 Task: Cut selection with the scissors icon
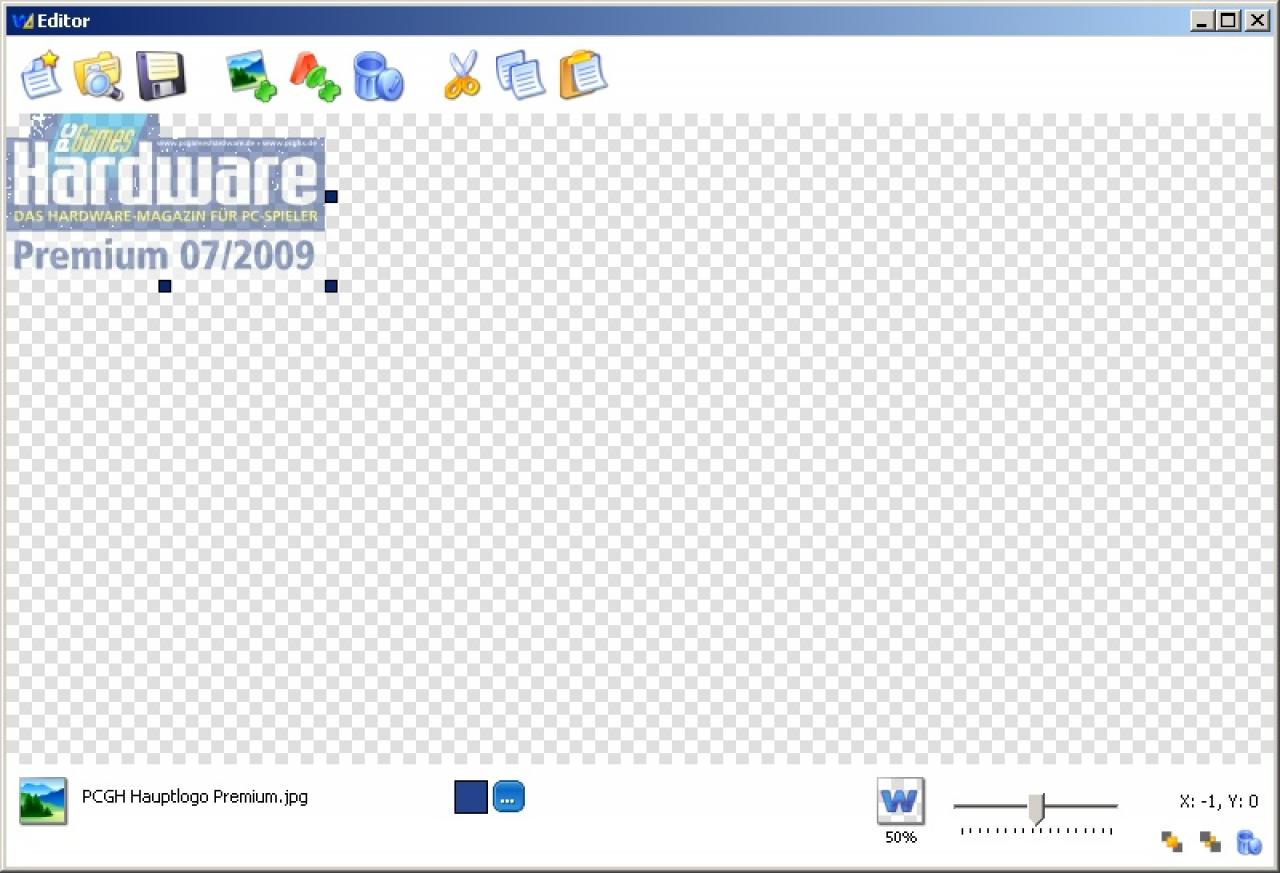click(462, 76)
